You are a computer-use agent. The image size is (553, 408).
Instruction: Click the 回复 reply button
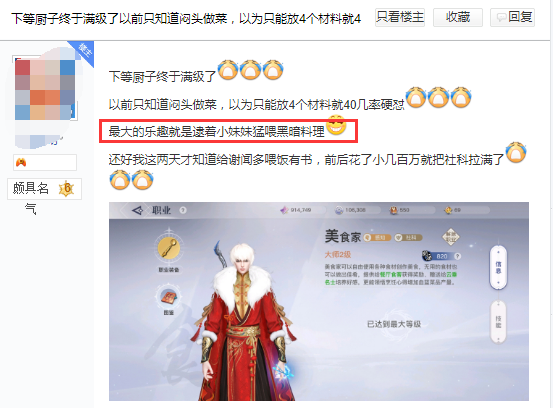click(512, 17)
